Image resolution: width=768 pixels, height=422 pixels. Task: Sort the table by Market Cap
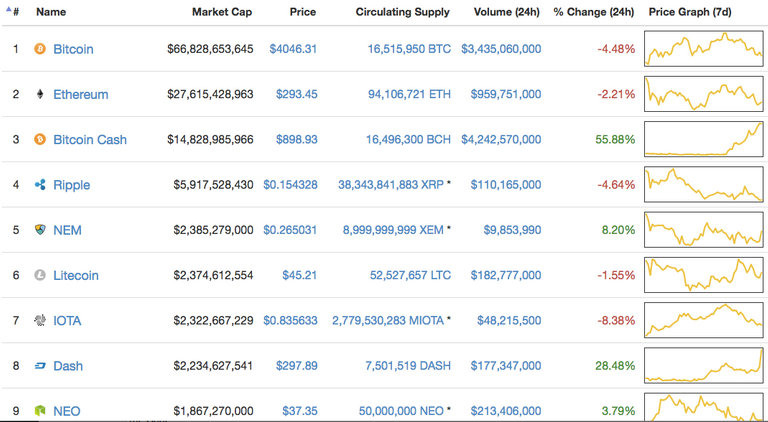222,12
